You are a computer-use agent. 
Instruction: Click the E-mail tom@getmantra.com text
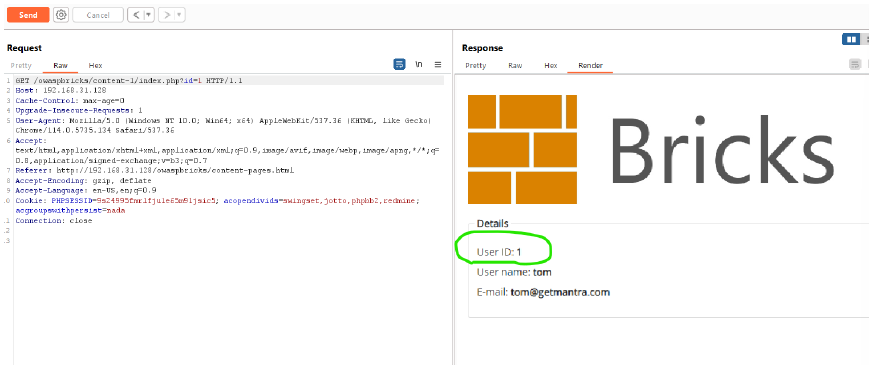543,292
